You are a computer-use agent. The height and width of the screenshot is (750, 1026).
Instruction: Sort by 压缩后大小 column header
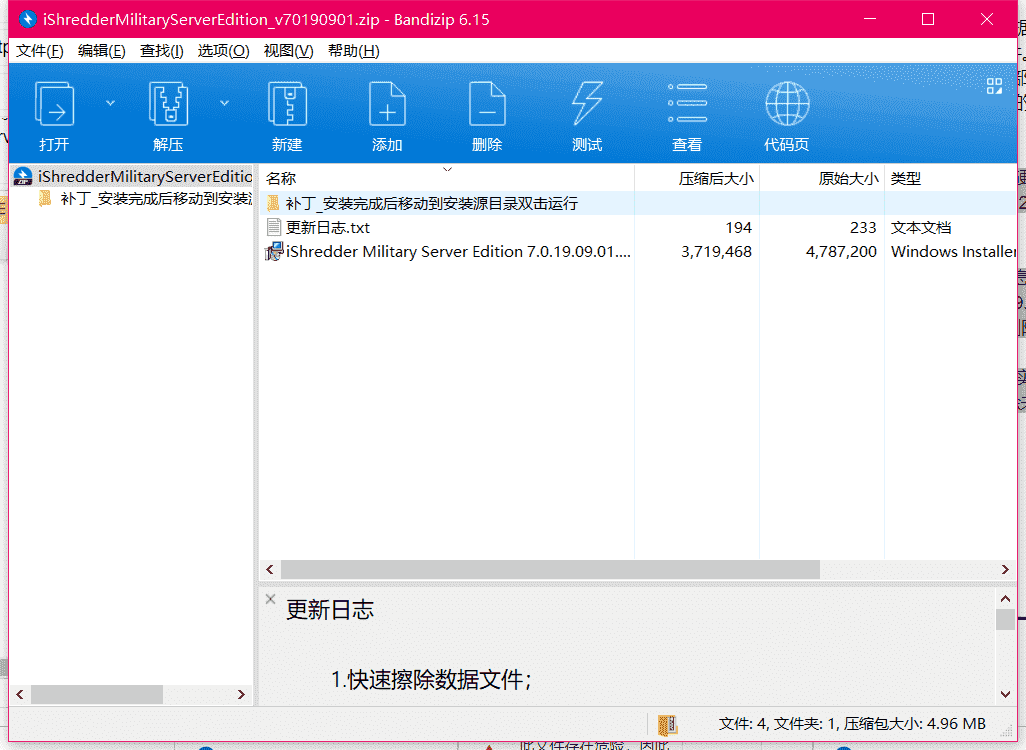[697, 178]
